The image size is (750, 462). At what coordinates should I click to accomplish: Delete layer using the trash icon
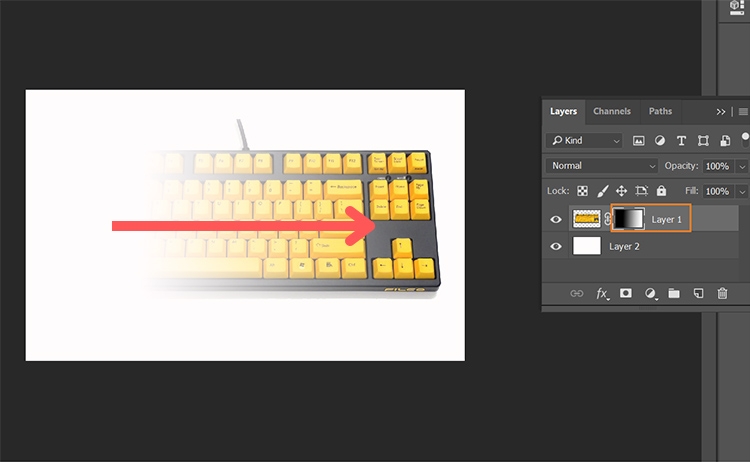point(722,293)
